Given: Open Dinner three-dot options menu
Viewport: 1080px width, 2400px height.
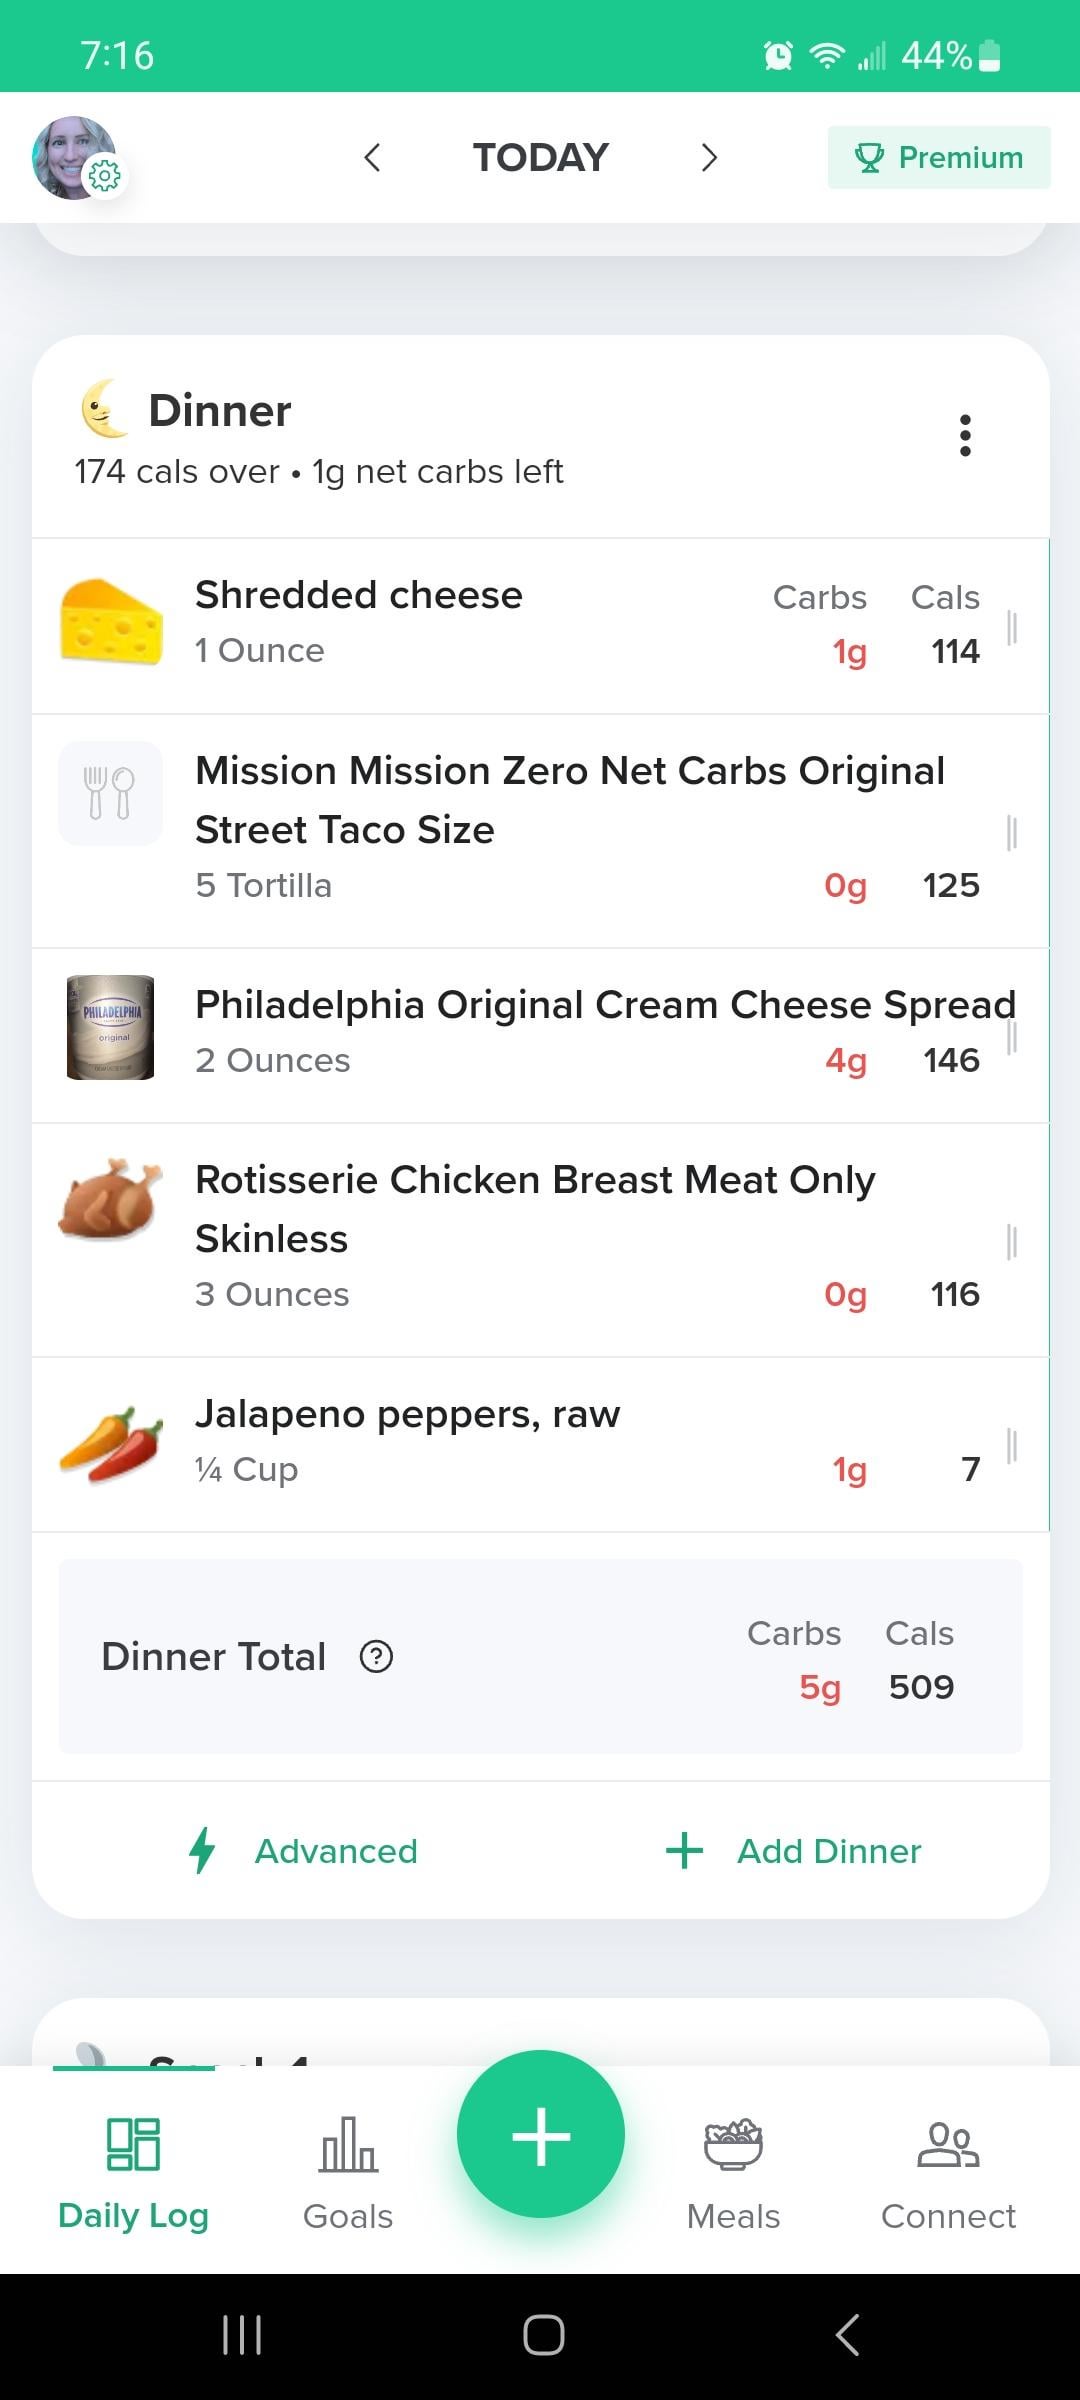Looking at the screenshot, I should [965, 436].
